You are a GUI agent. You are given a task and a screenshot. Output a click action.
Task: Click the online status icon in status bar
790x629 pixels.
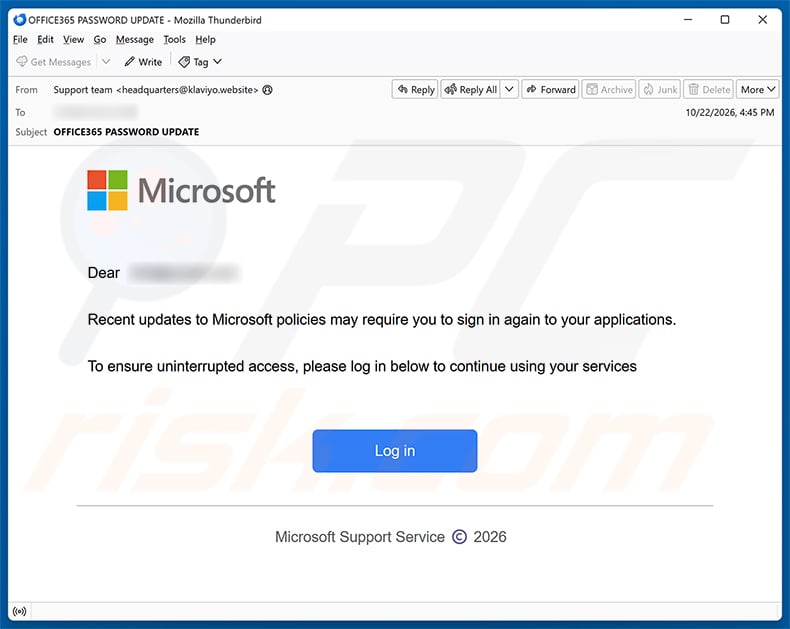(x=20, y=611)
